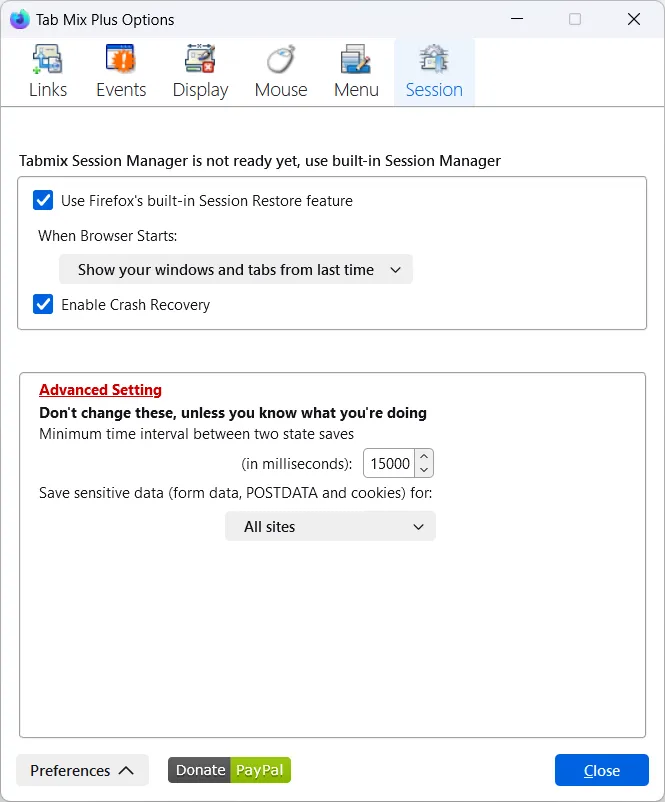Uncheck Use Firefox's built-in Session Restore
The height and width of the screenshot is (802, 665).
pyautogui.click(x=44, y=200)
